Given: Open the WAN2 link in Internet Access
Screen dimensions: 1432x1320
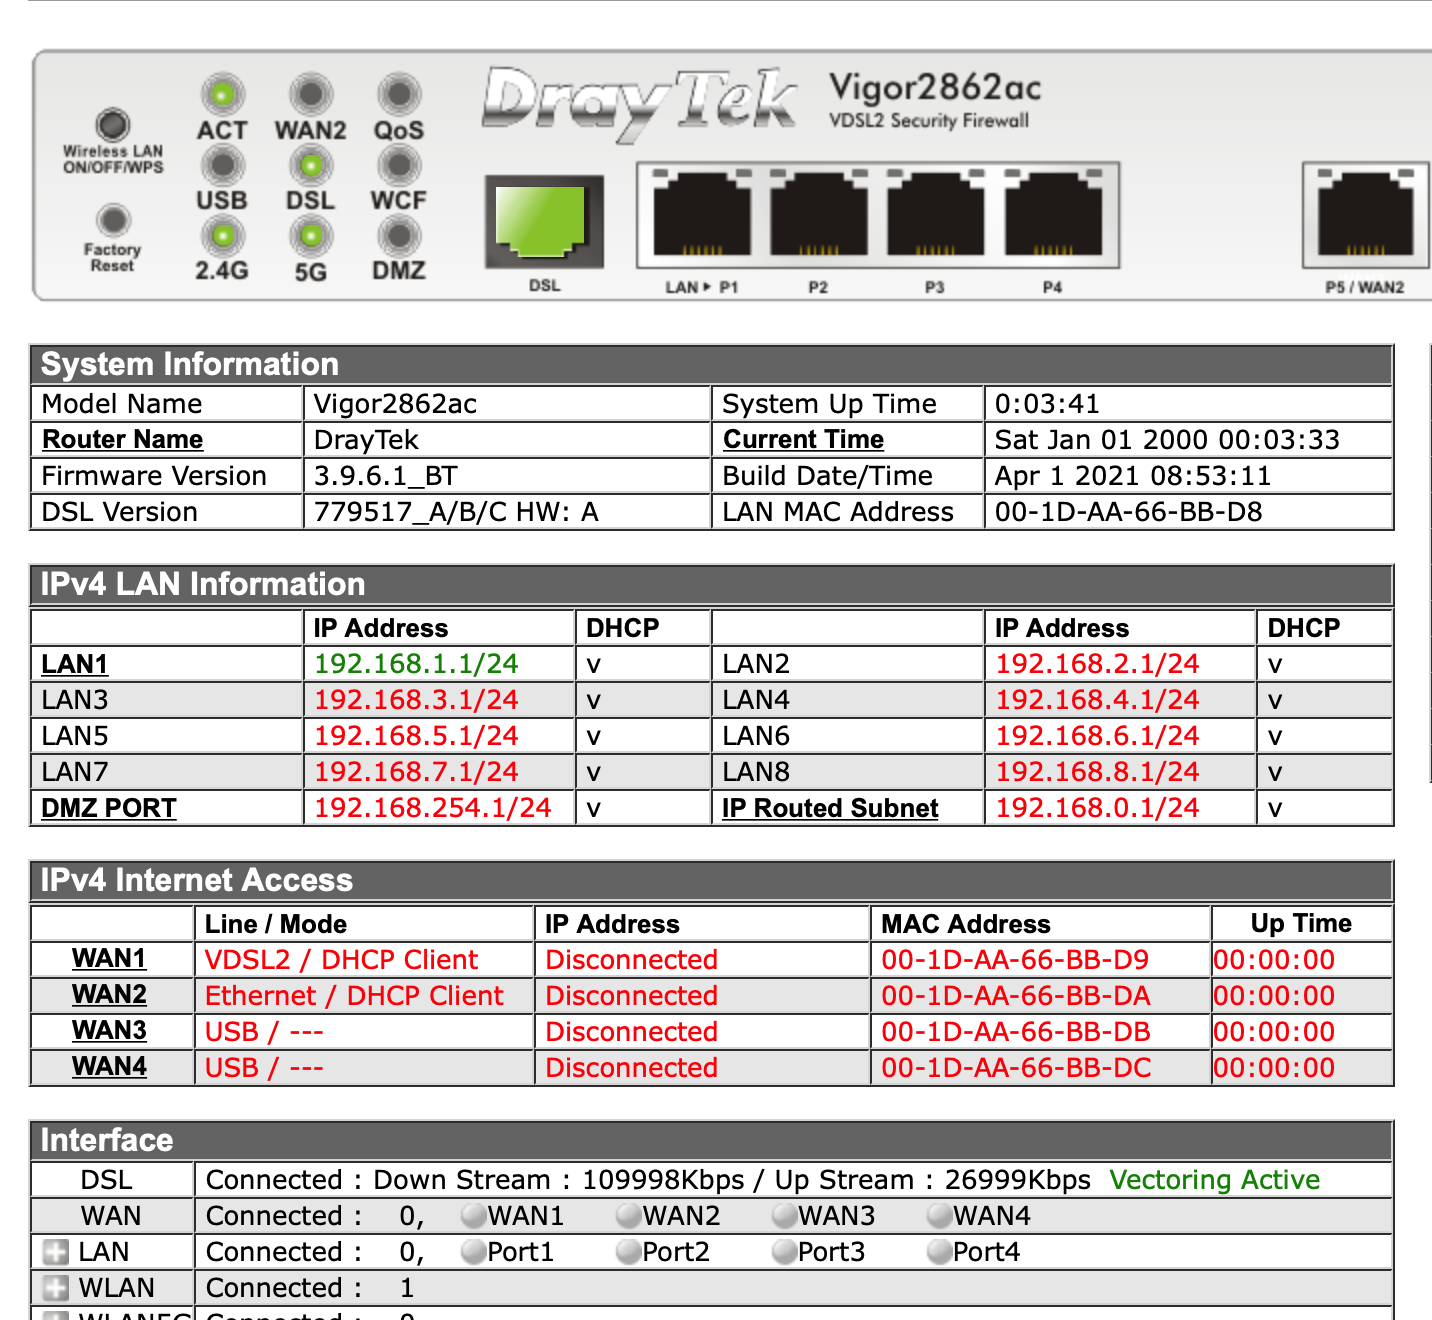Looking at the screenshot, I should click(109, 994).
